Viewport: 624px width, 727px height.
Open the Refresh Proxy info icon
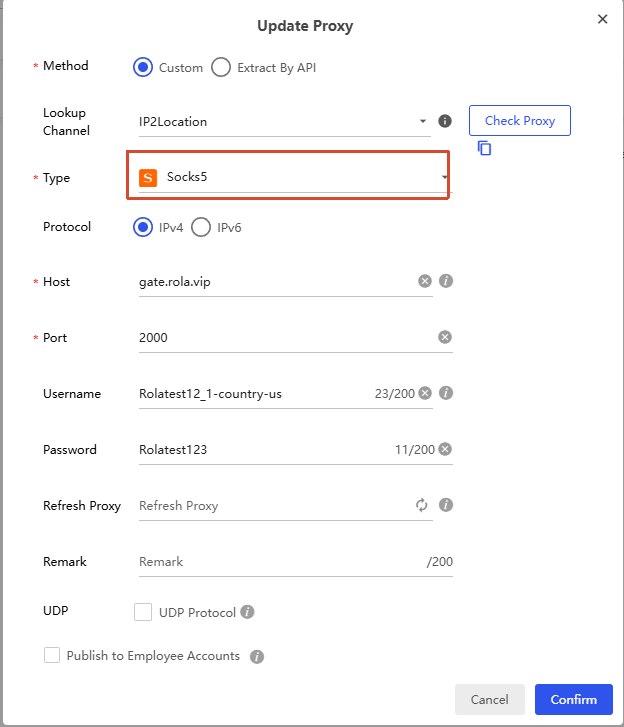click(446, 505)
